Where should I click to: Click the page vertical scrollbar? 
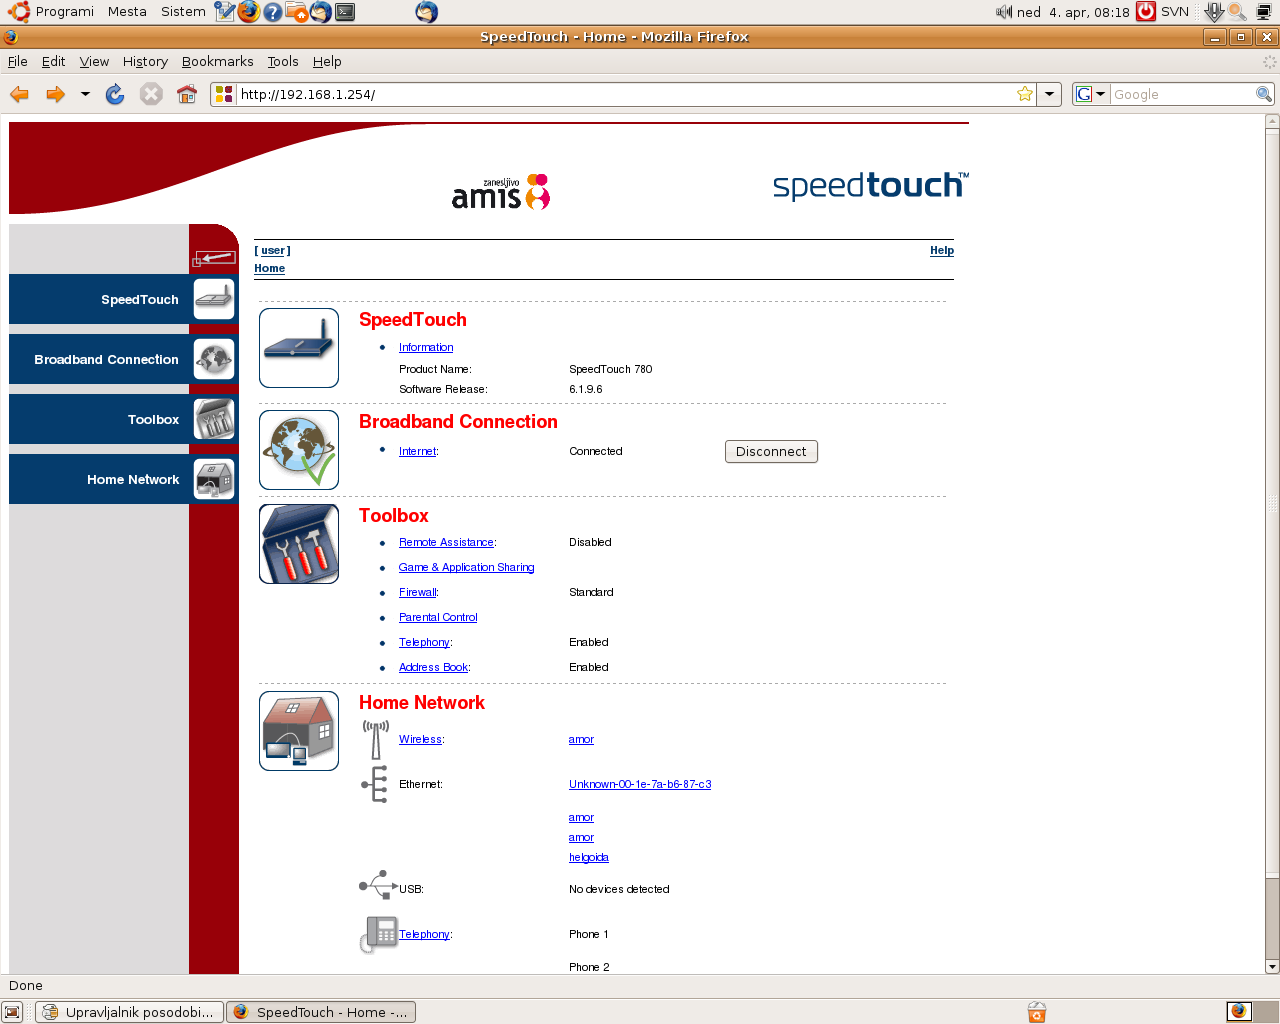point(1272,500)
